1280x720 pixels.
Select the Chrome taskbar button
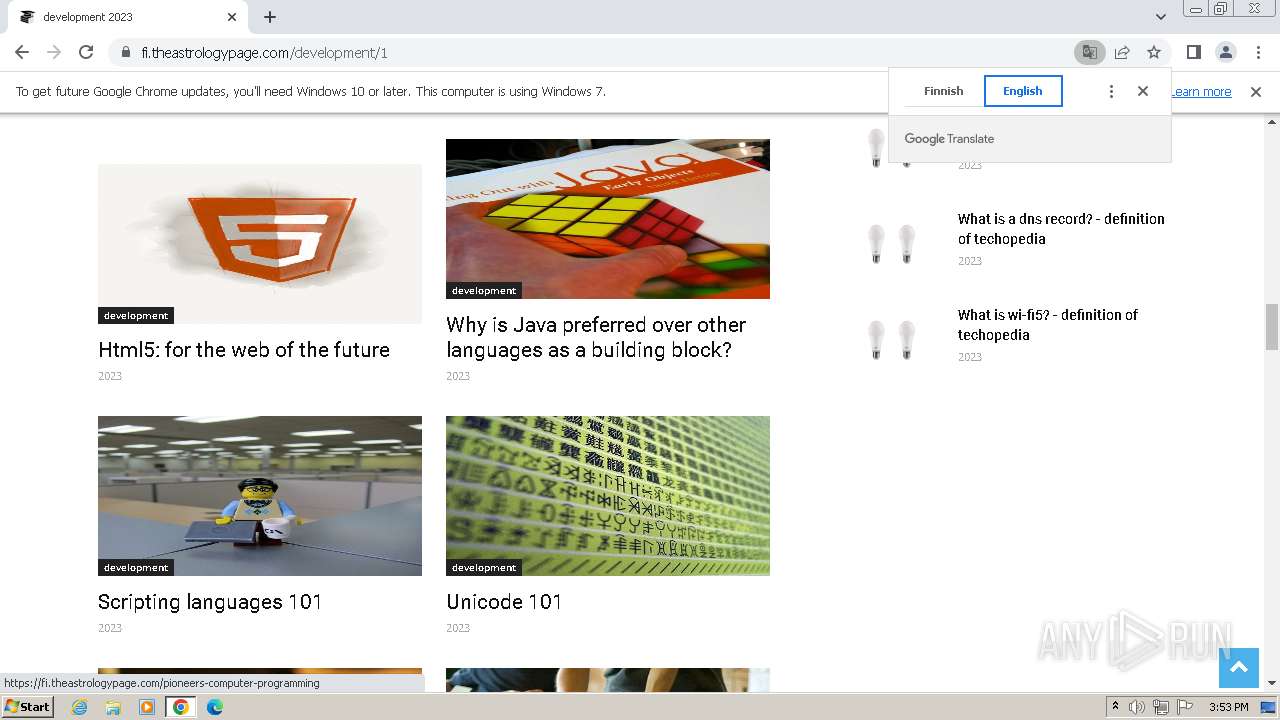[x=180, y=707]
